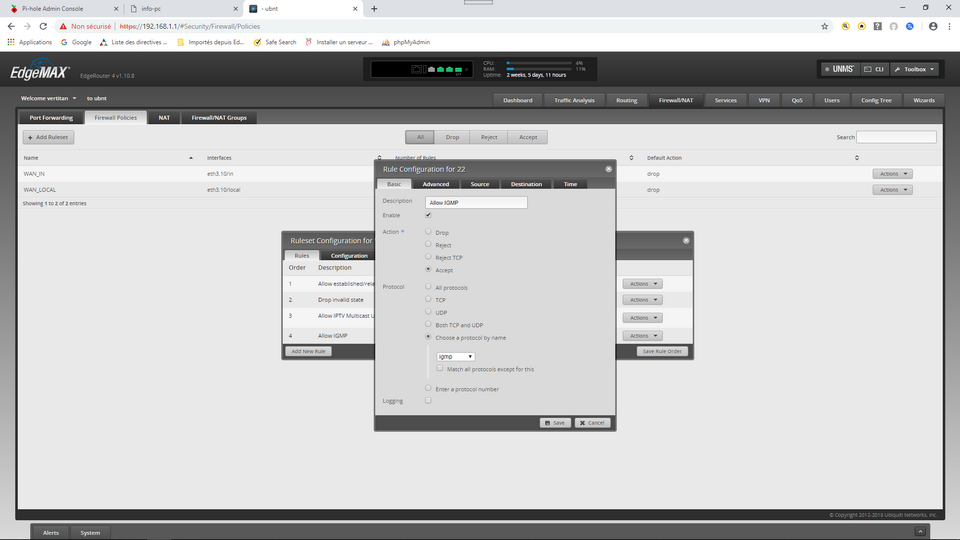Open Actions dropdown for WAN_IN ruleset

click(892, 173)
